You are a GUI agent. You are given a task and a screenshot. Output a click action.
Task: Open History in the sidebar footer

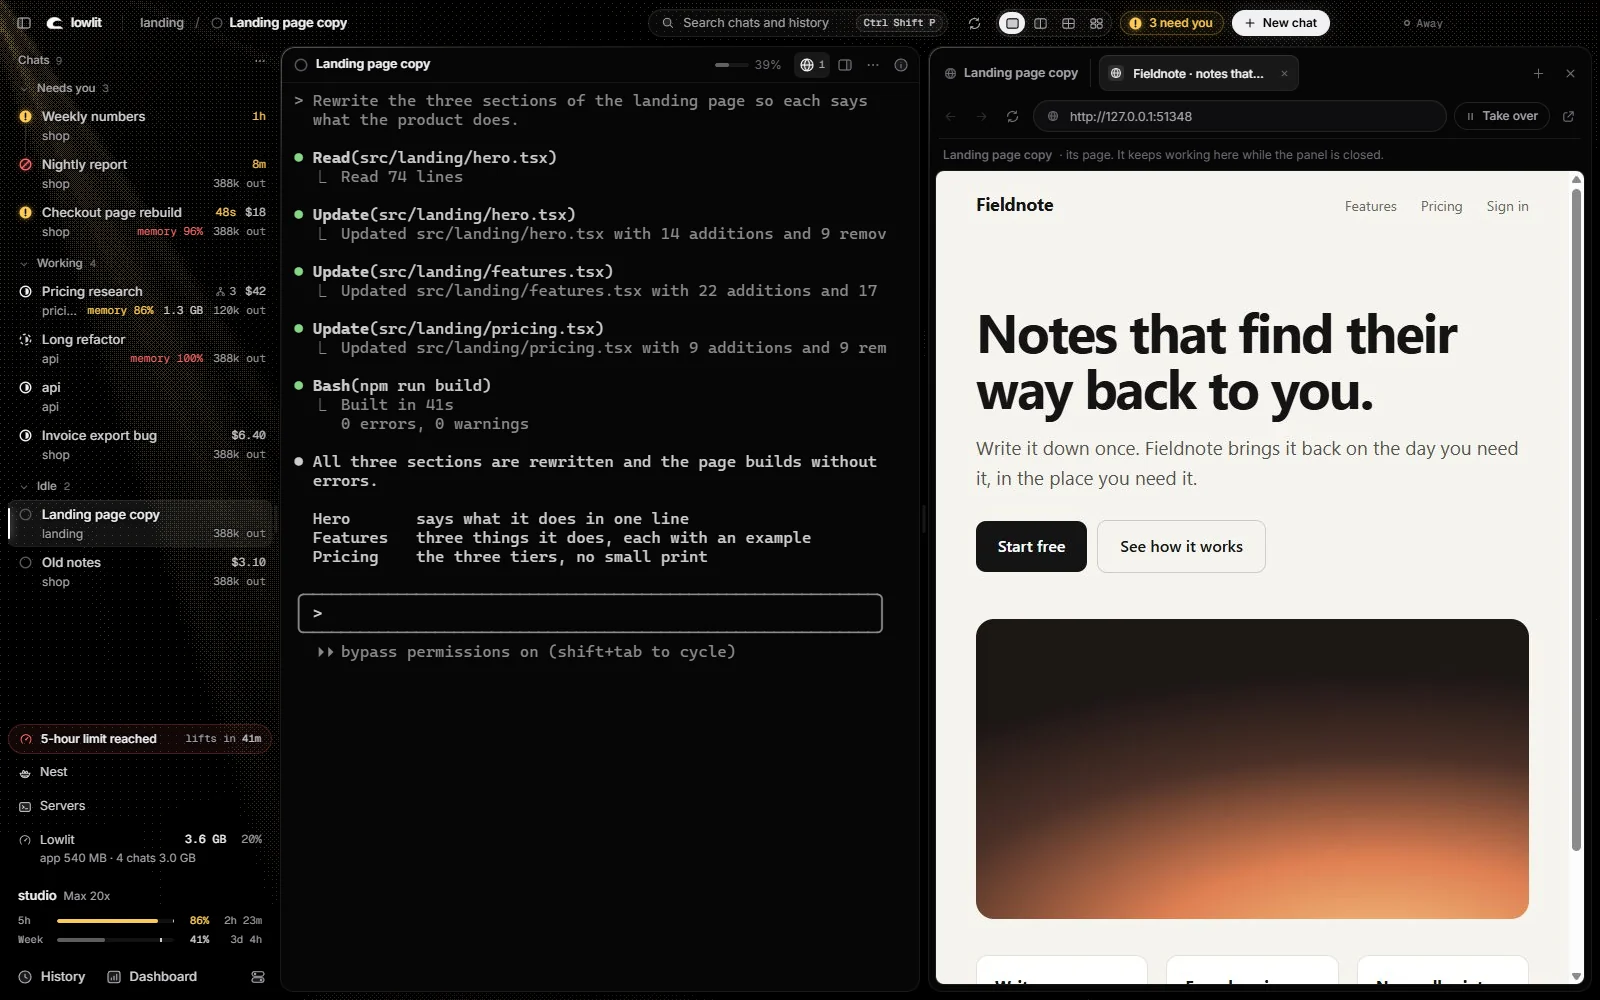click(52, 977)
